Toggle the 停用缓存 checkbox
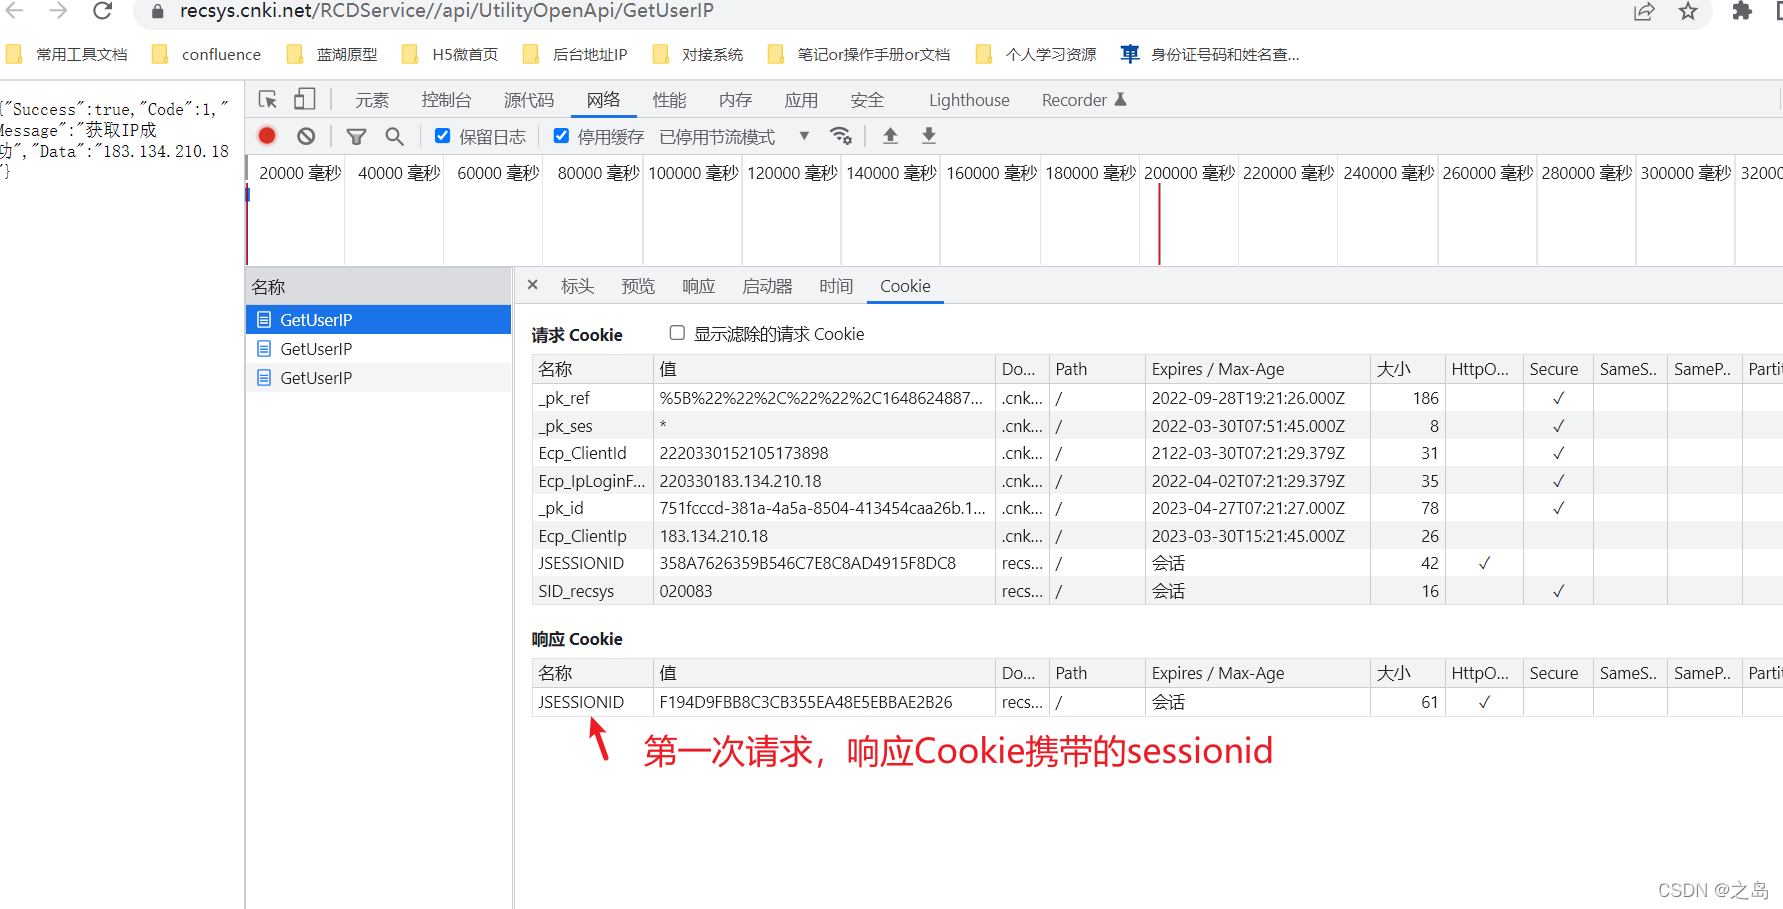Viewport: 1783px width, 909px height. [x=561, y=135]
